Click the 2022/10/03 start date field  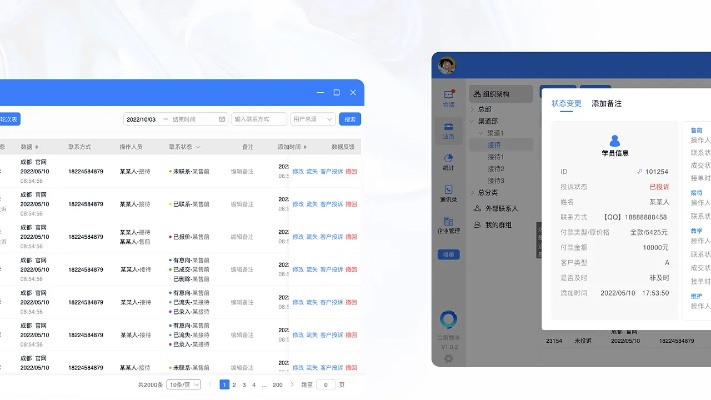(x=141, y=119)
